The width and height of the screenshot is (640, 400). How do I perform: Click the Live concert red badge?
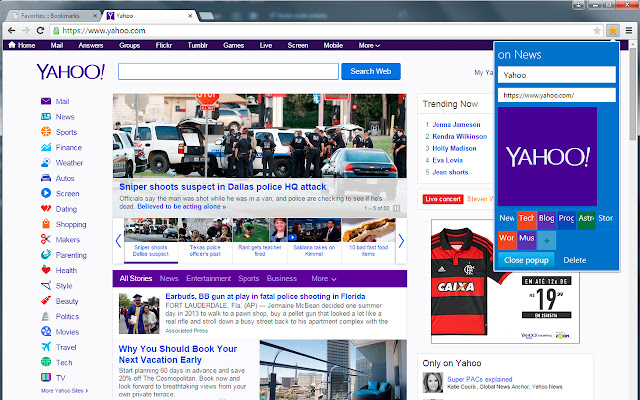[x=443, y=199]
